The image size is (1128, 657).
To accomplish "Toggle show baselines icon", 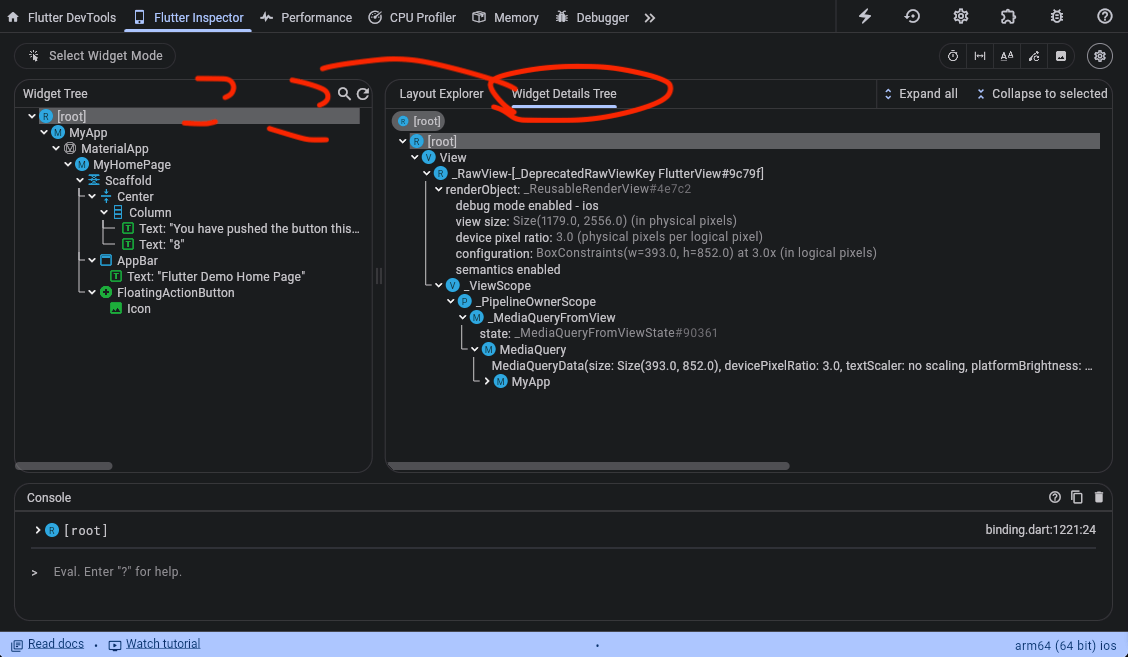I will (1006, 56).
